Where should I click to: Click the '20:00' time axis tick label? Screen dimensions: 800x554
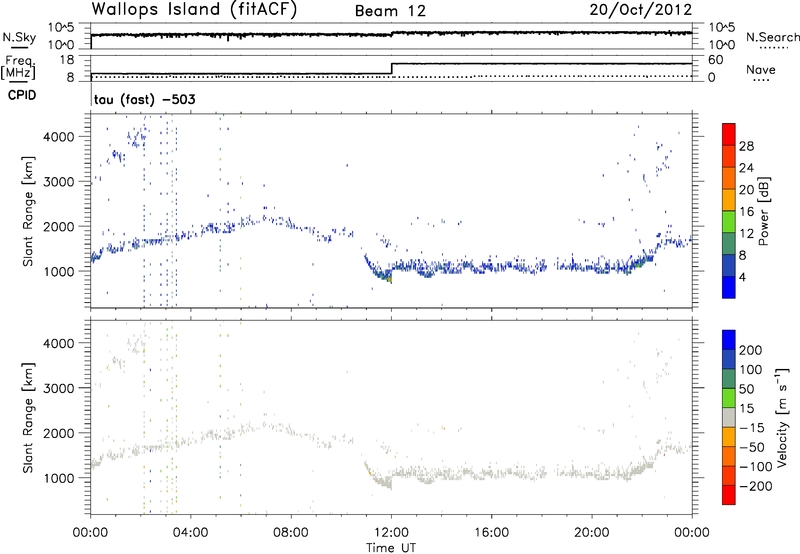(592, 533)
